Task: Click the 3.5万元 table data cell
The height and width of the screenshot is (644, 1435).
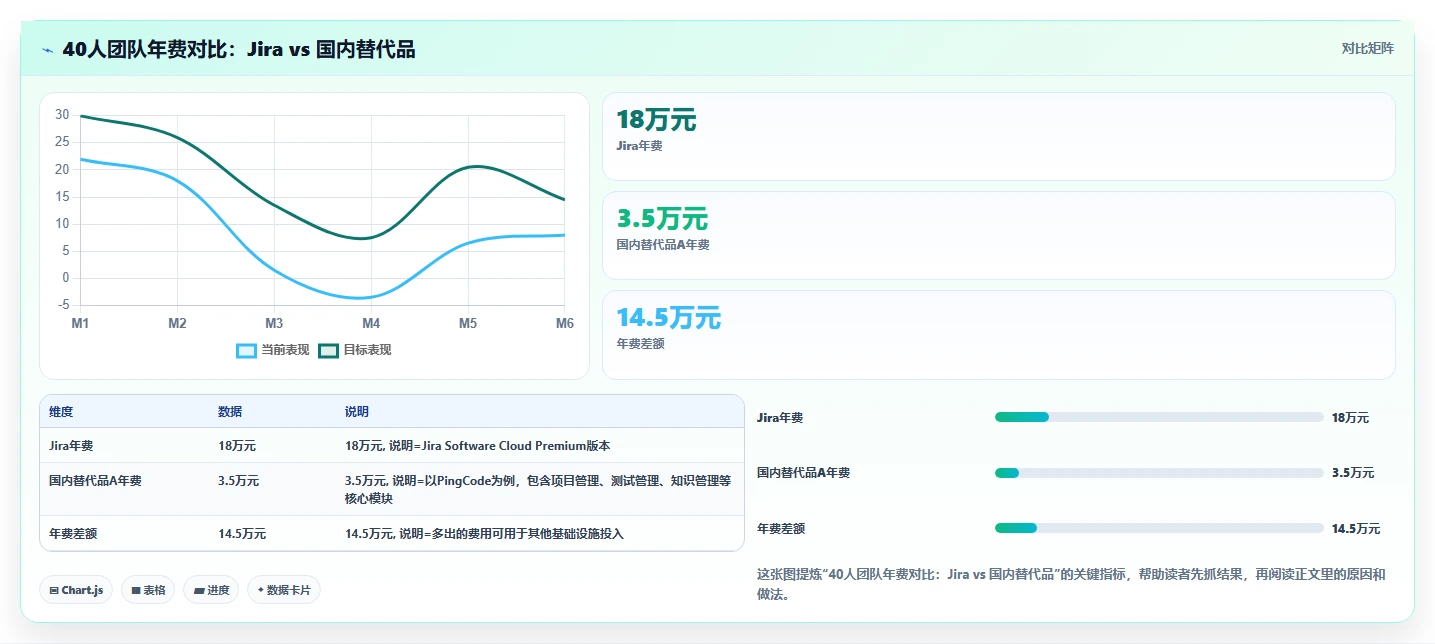Action: (x=239, y=480)
